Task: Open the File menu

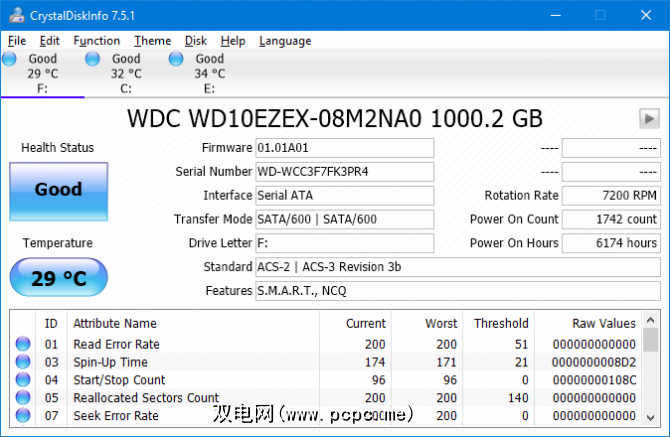Action: (x=17, y=41)
